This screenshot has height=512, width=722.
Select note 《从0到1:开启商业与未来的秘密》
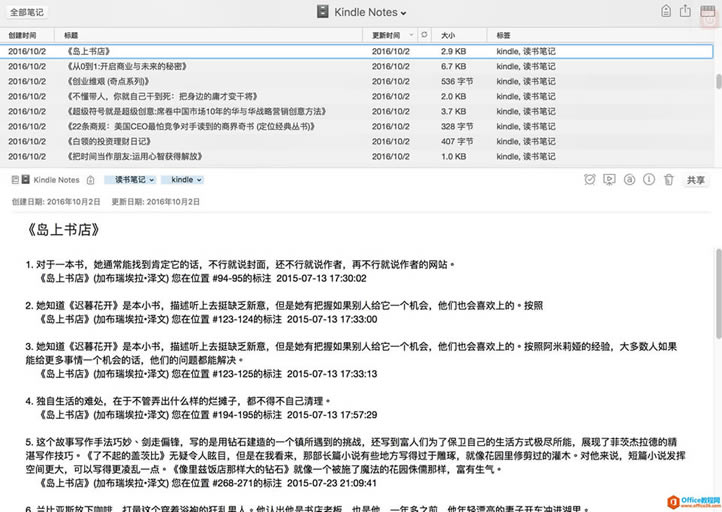point(356,66)
